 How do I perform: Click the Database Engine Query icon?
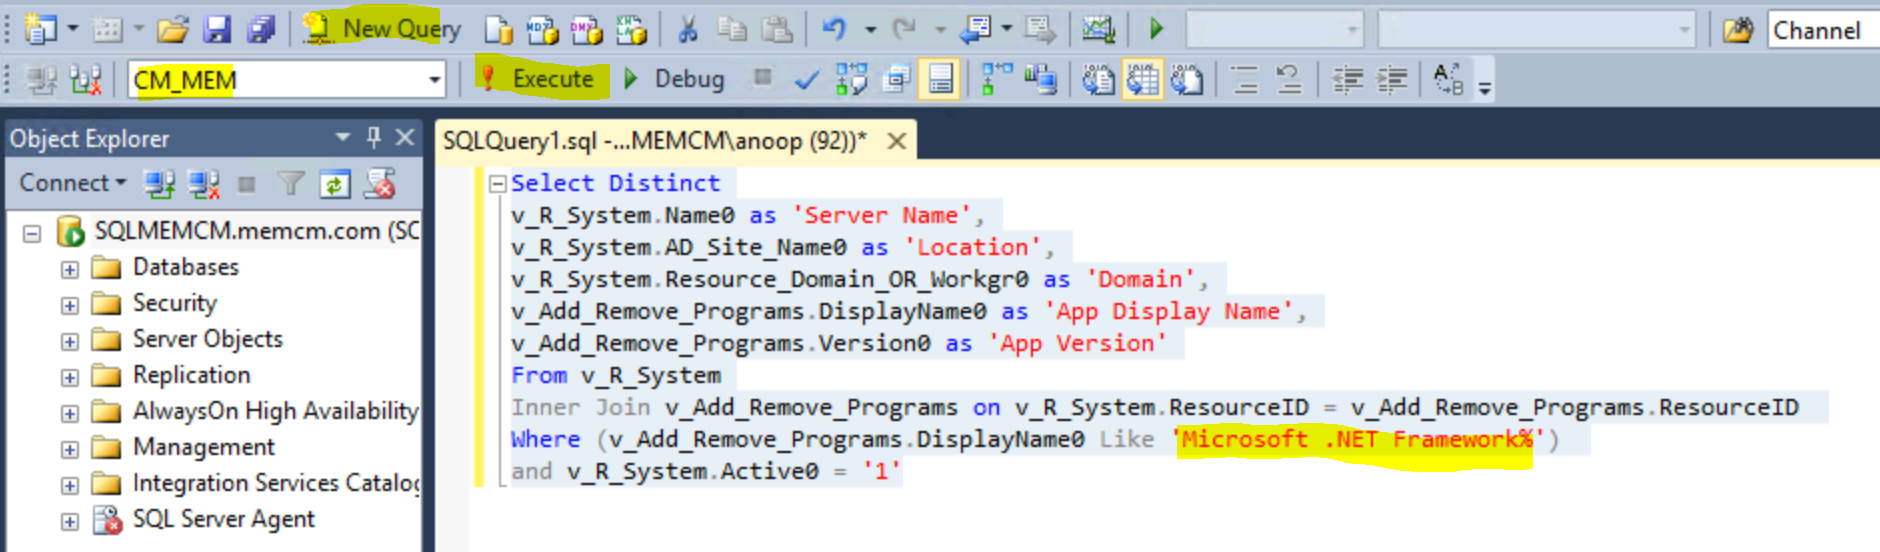[498, 31]
